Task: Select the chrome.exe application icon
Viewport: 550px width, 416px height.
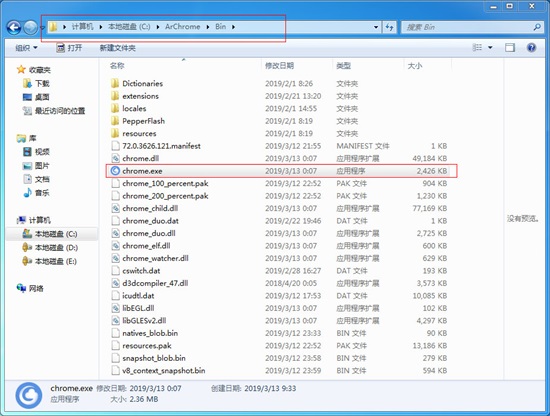Action: 115,171
